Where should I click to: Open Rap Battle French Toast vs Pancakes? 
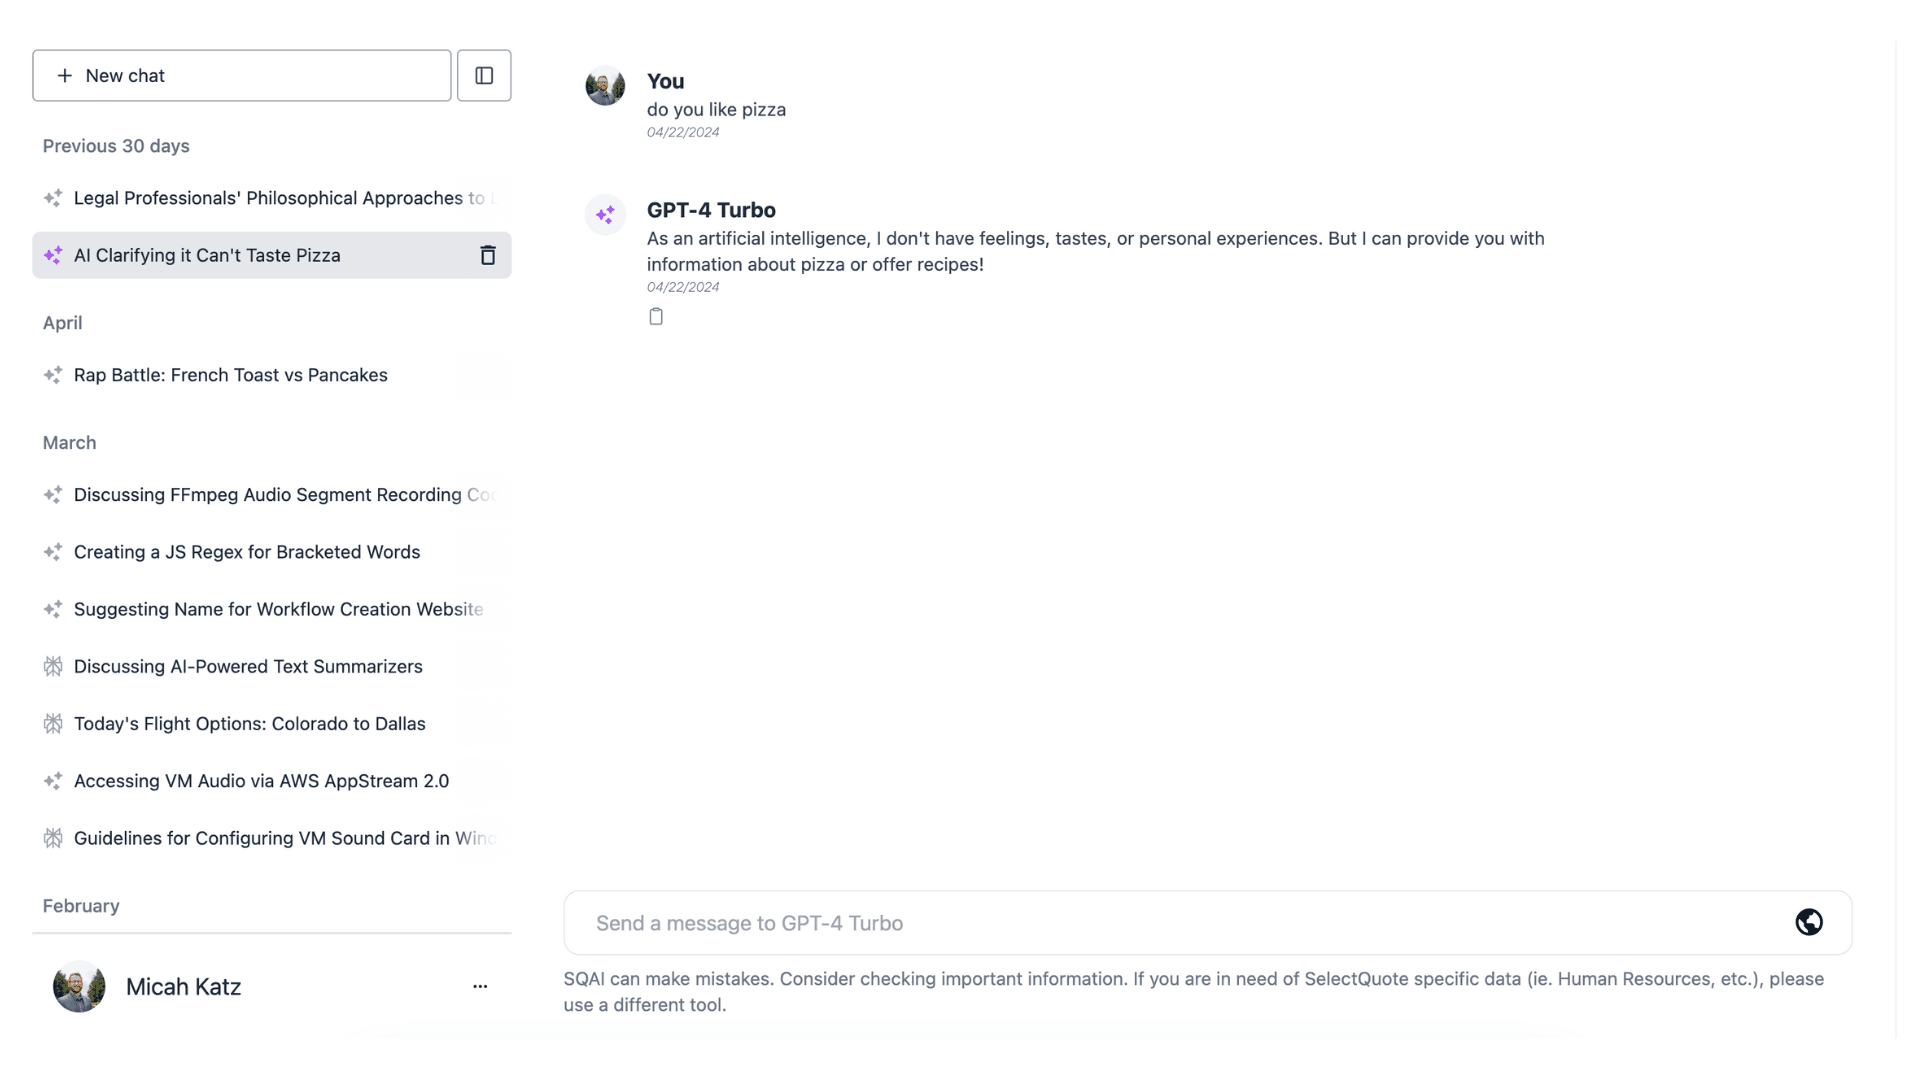(x=272, y=375)
